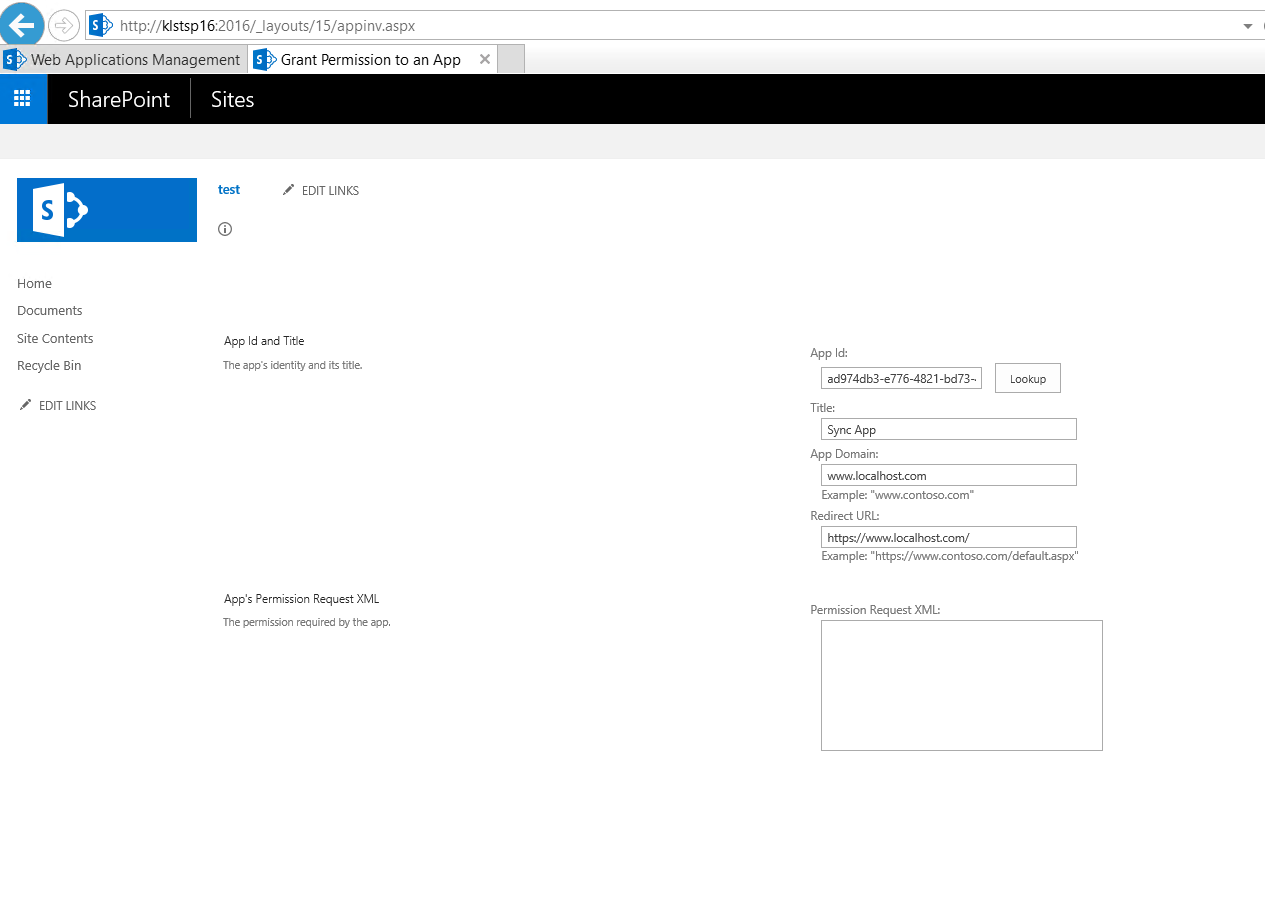
Task: Focus the App Id input field
Action: [902, 378]
